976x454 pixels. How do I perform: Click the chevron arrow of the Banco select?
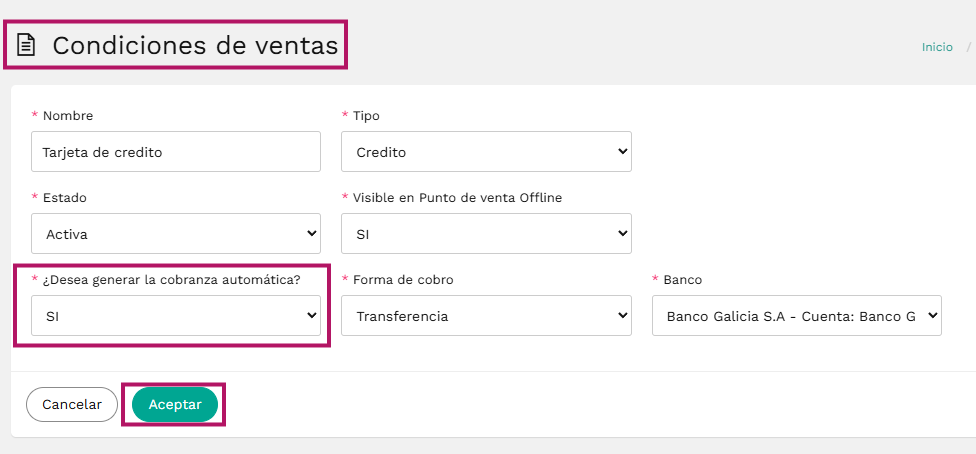click(932, 316)
